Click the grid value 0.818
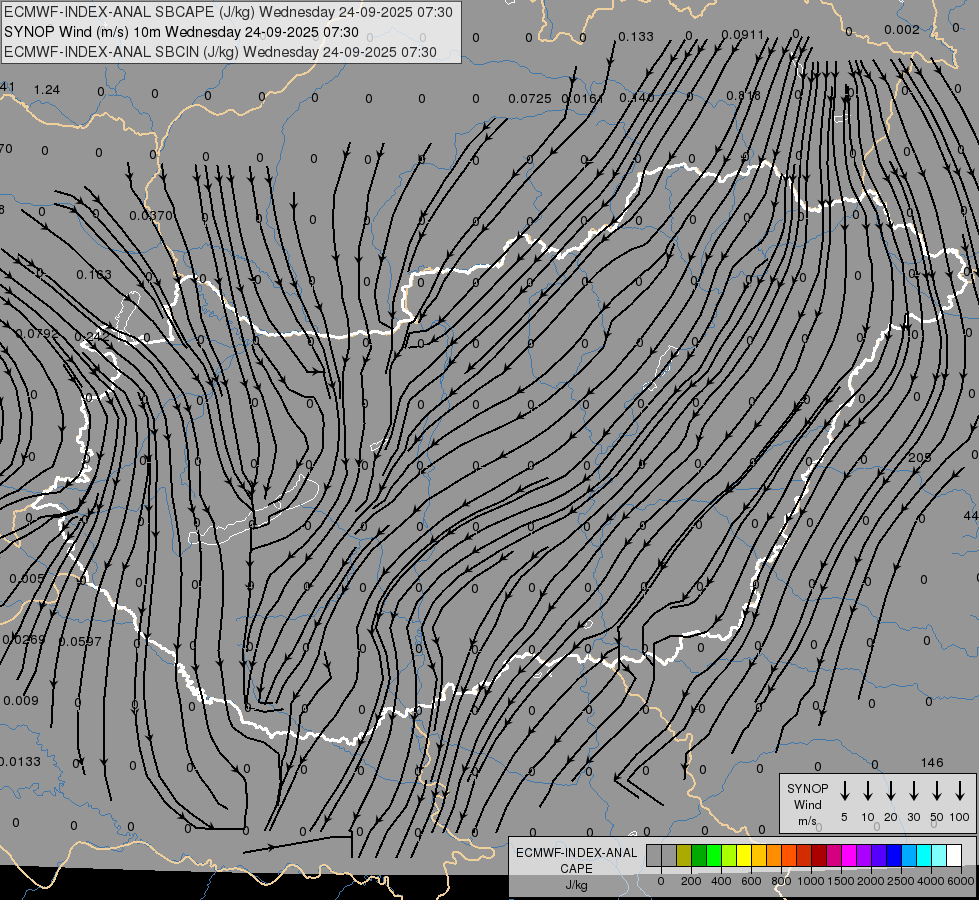979x900 pixels. 744,96
